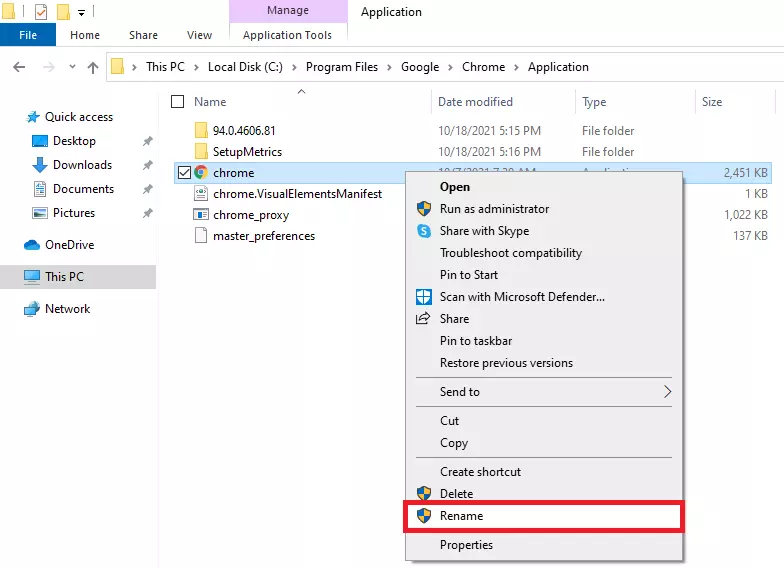Click the properties icon in quick access toolbar
784x568 pixels.
[x=41, y=11]
